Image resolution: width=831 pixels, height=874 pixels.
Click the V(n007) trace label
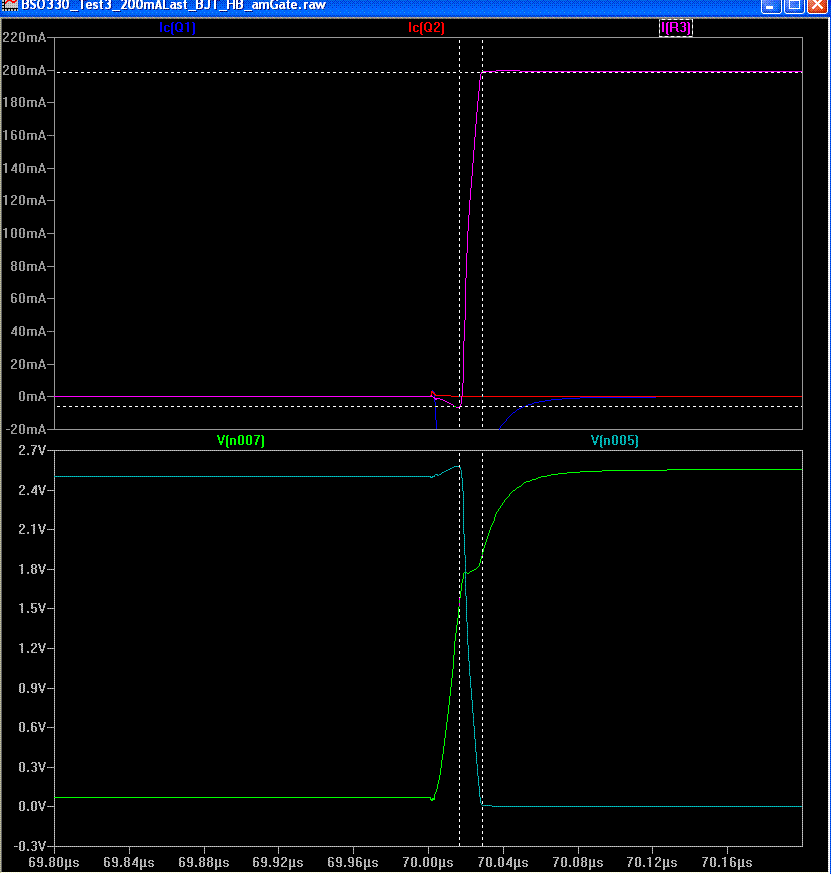tap(241, 440)
